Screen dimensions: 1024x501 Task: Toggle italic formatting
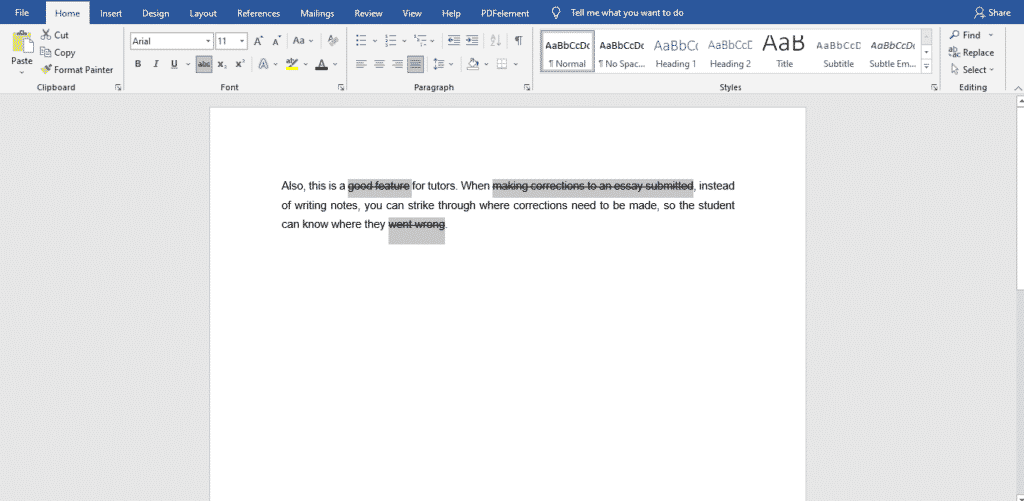155,64
